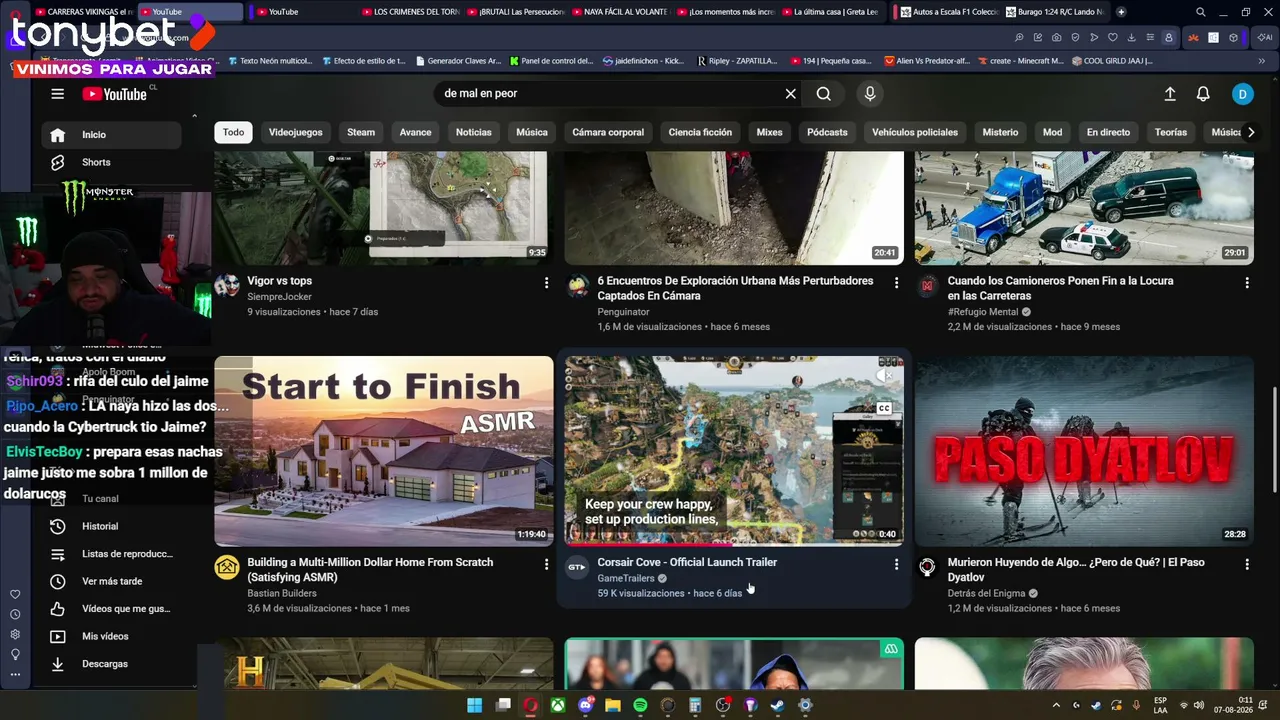
Task: Visit the "Penguinator" channel link
Action: [x=623, y=312]
